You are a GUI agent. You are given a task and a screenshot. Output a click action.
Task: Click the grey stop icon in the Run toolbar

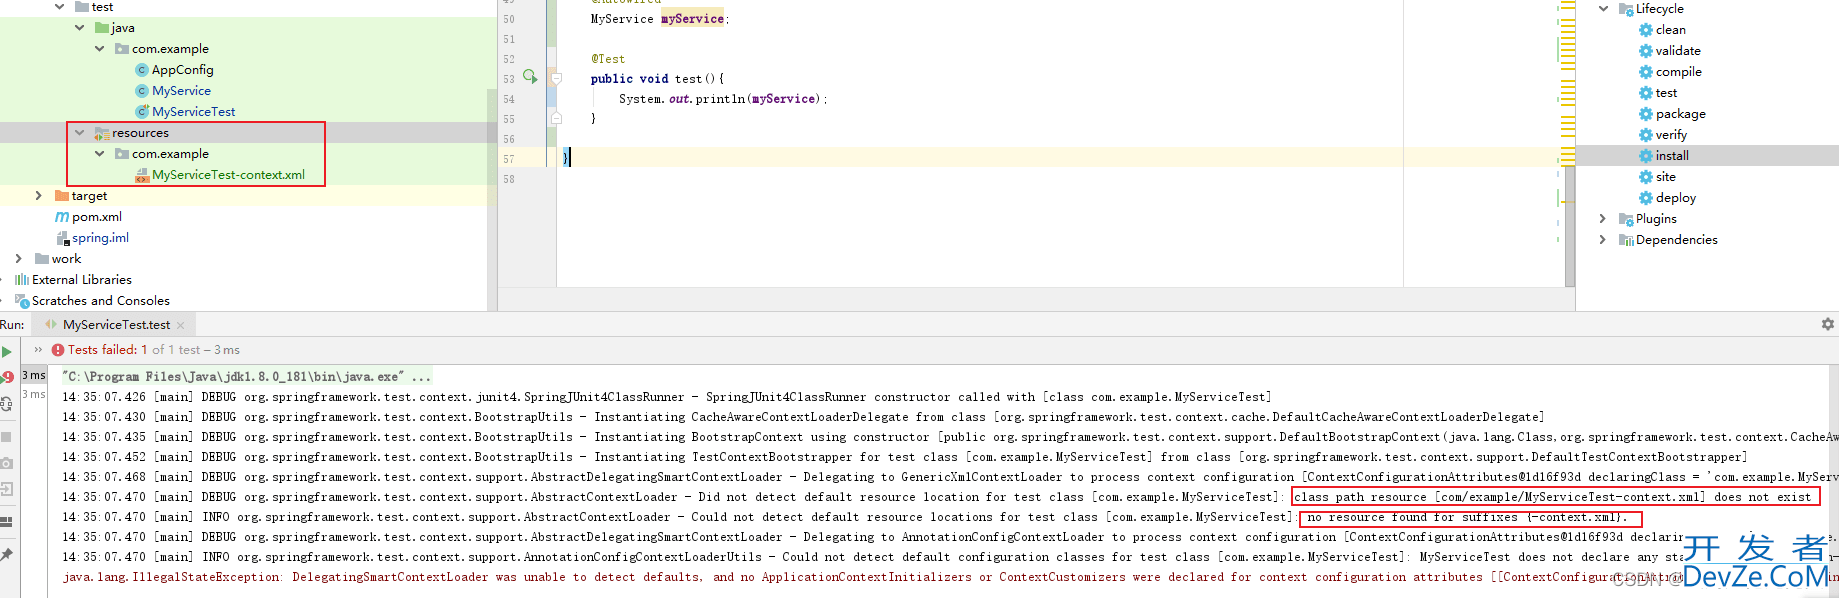tap(6, 437)
